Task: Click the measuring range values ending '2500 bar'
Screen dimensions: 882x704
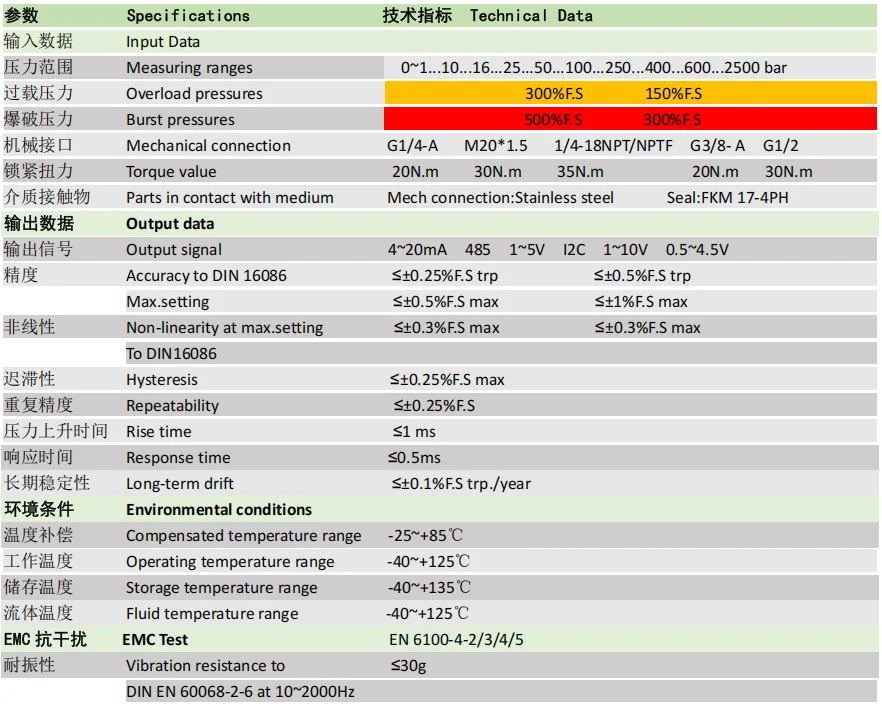Action: click(593, 68)
